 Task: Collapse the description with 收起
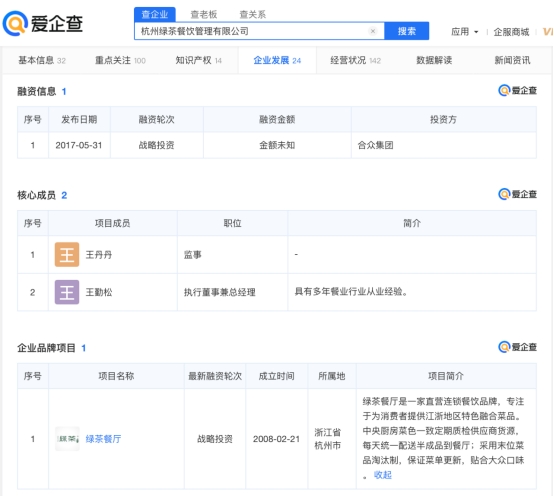pyautogui.click(x=383, y=475)
